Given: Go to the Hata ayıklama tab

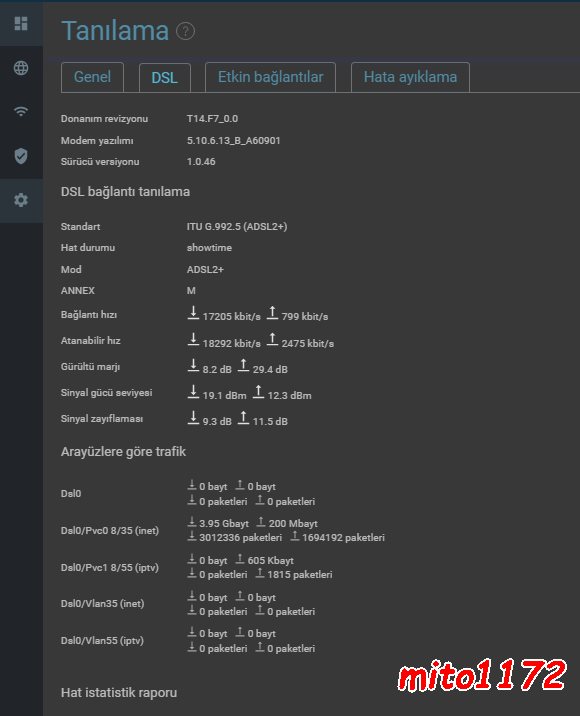Looking at the screenshot, I should pyautogui.click(x=410, y=77).
